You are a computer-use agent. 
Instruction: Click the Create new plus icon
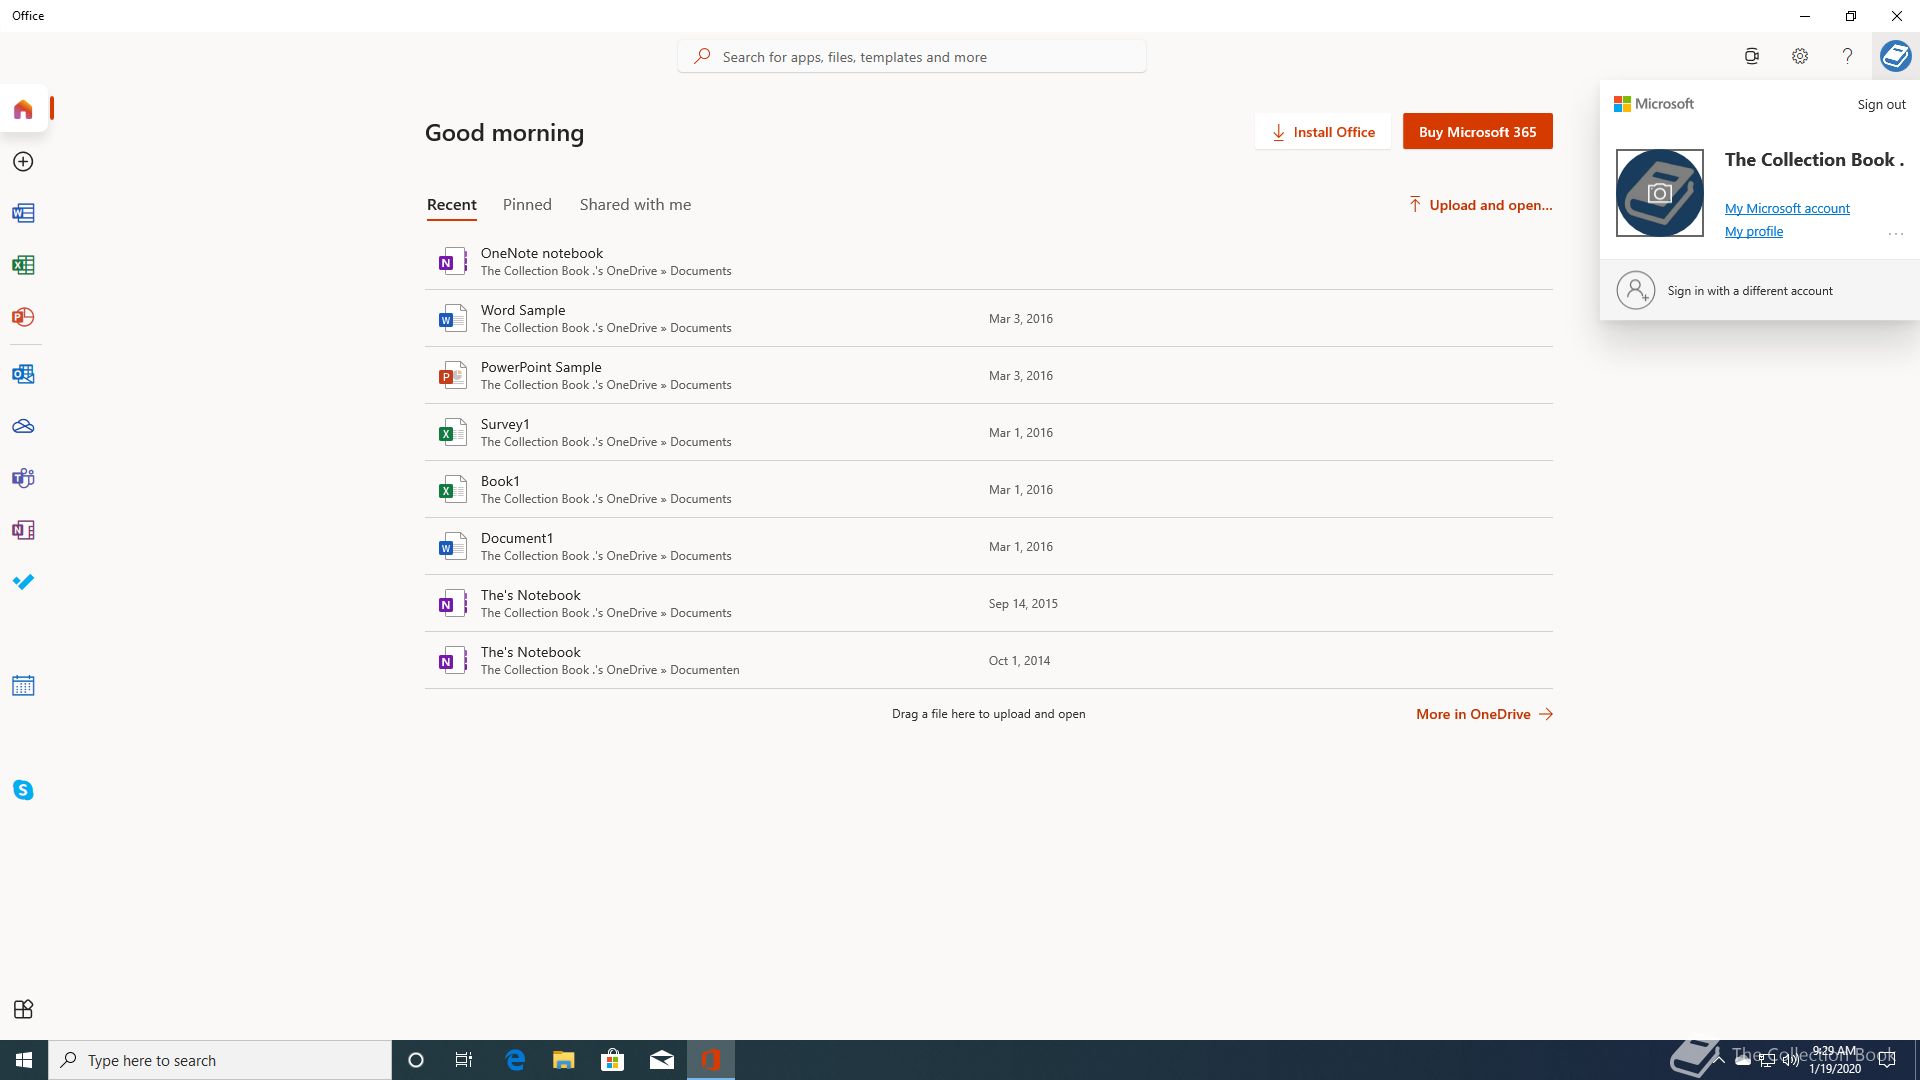(x=23, y=161)
